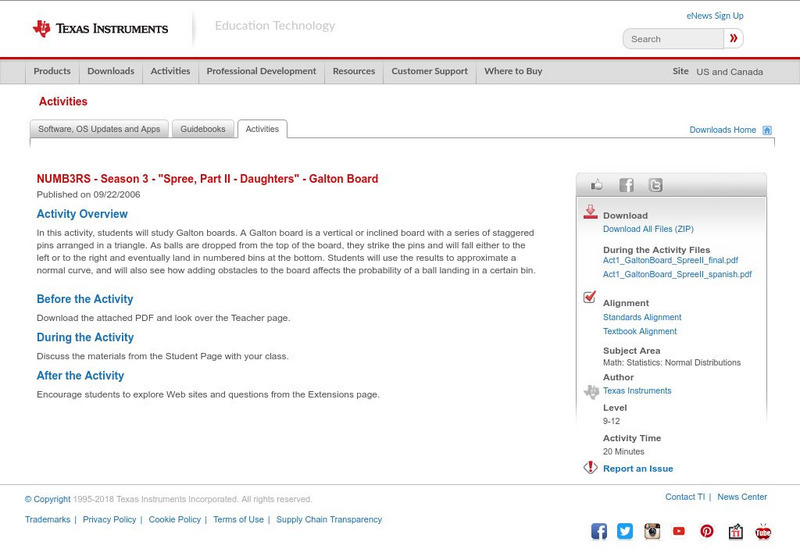Image resolution: width=800 pixels, height=549 pixels.
Task: Click the '9-12' level value
Action: pyautogui.click(x=611, y=421)
